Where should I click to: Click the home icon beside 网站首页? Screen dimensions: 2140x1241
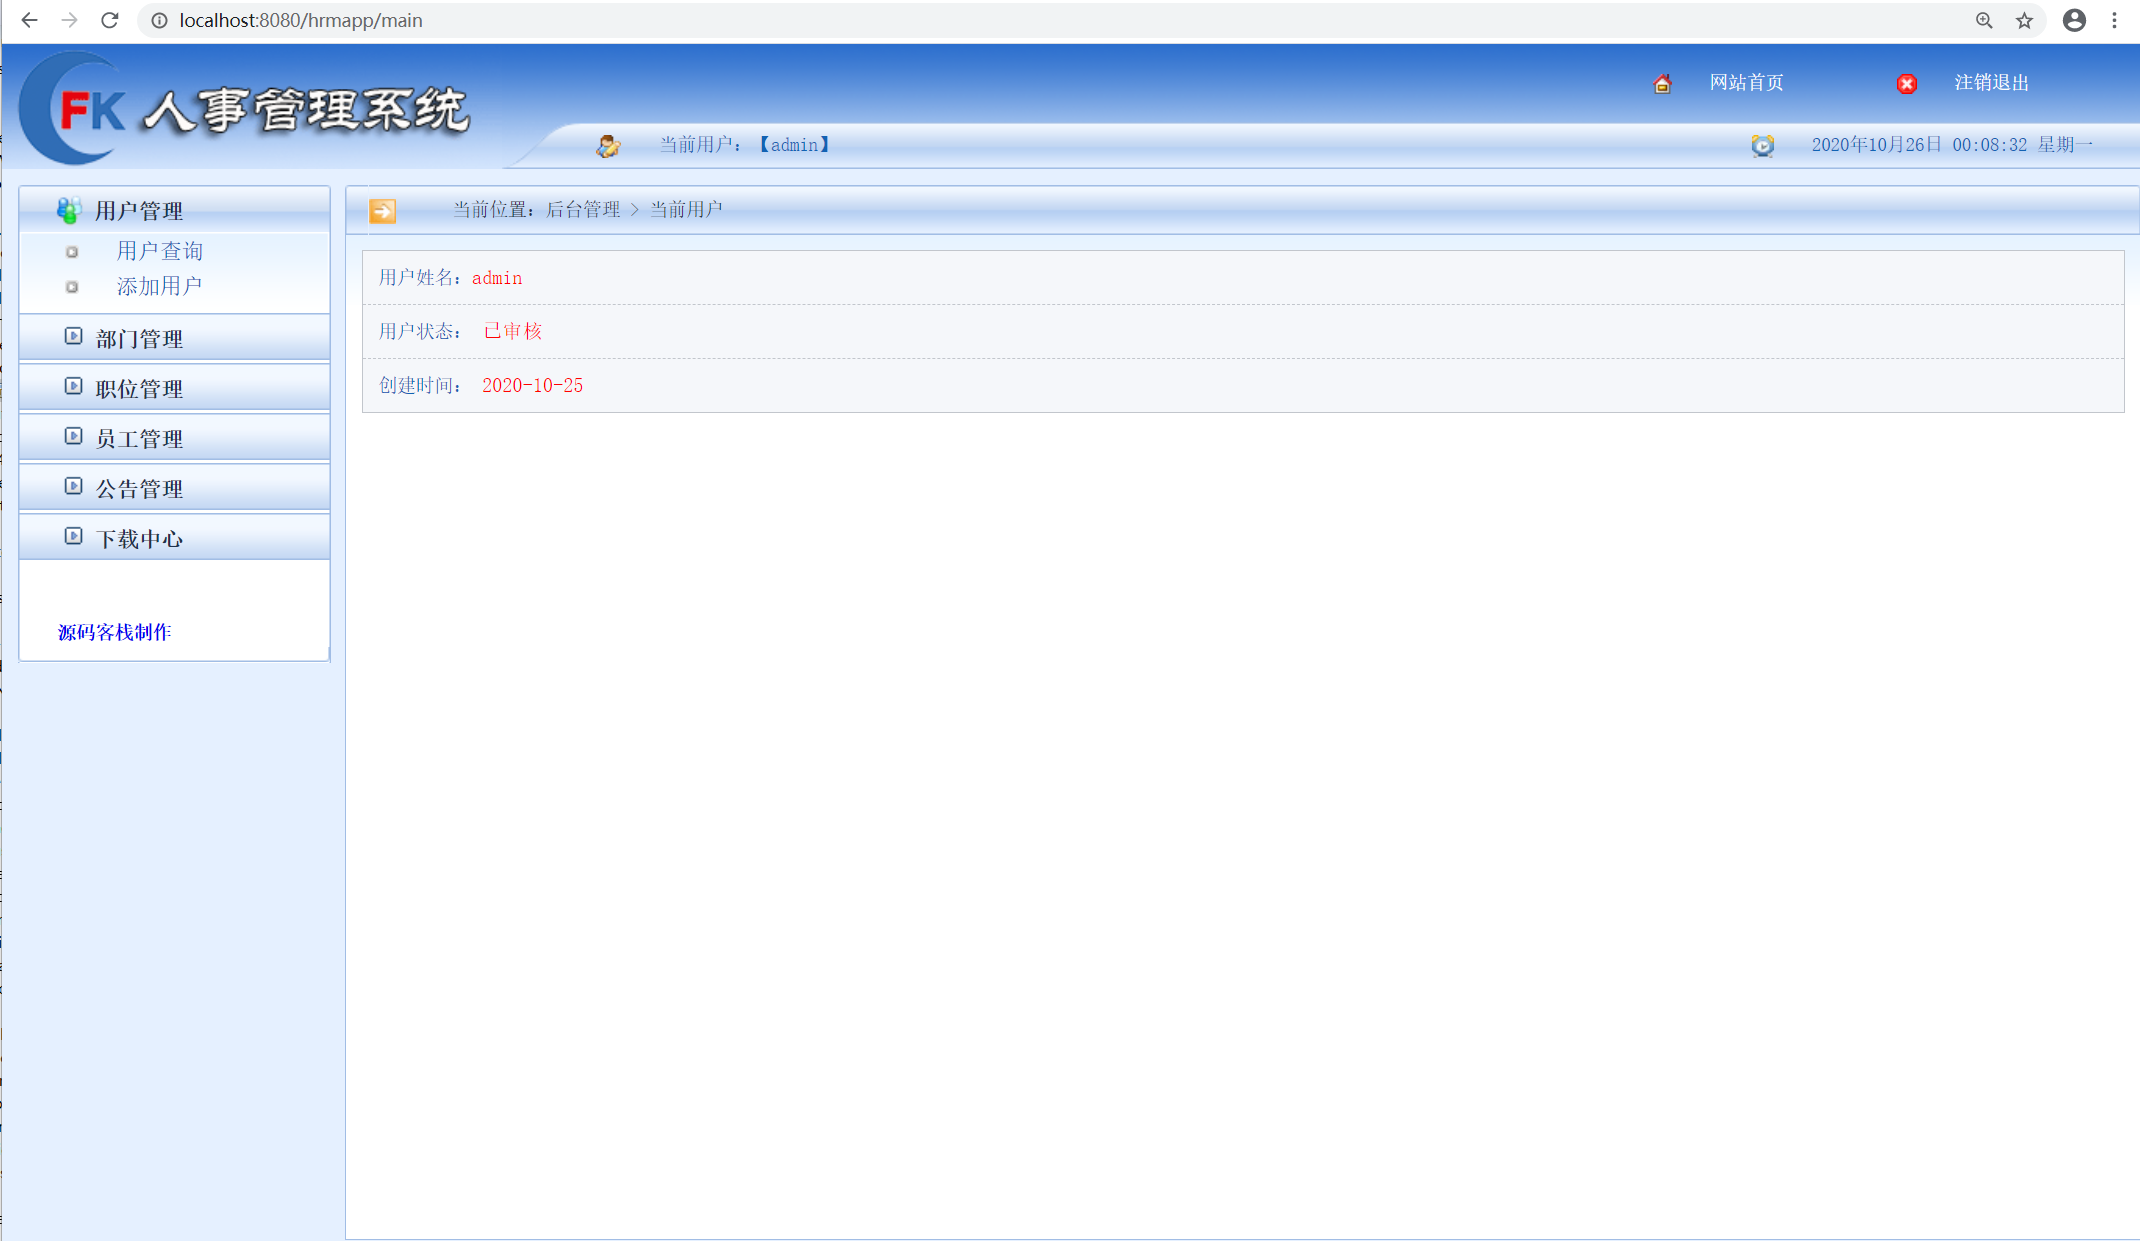tap(1662, 84)
